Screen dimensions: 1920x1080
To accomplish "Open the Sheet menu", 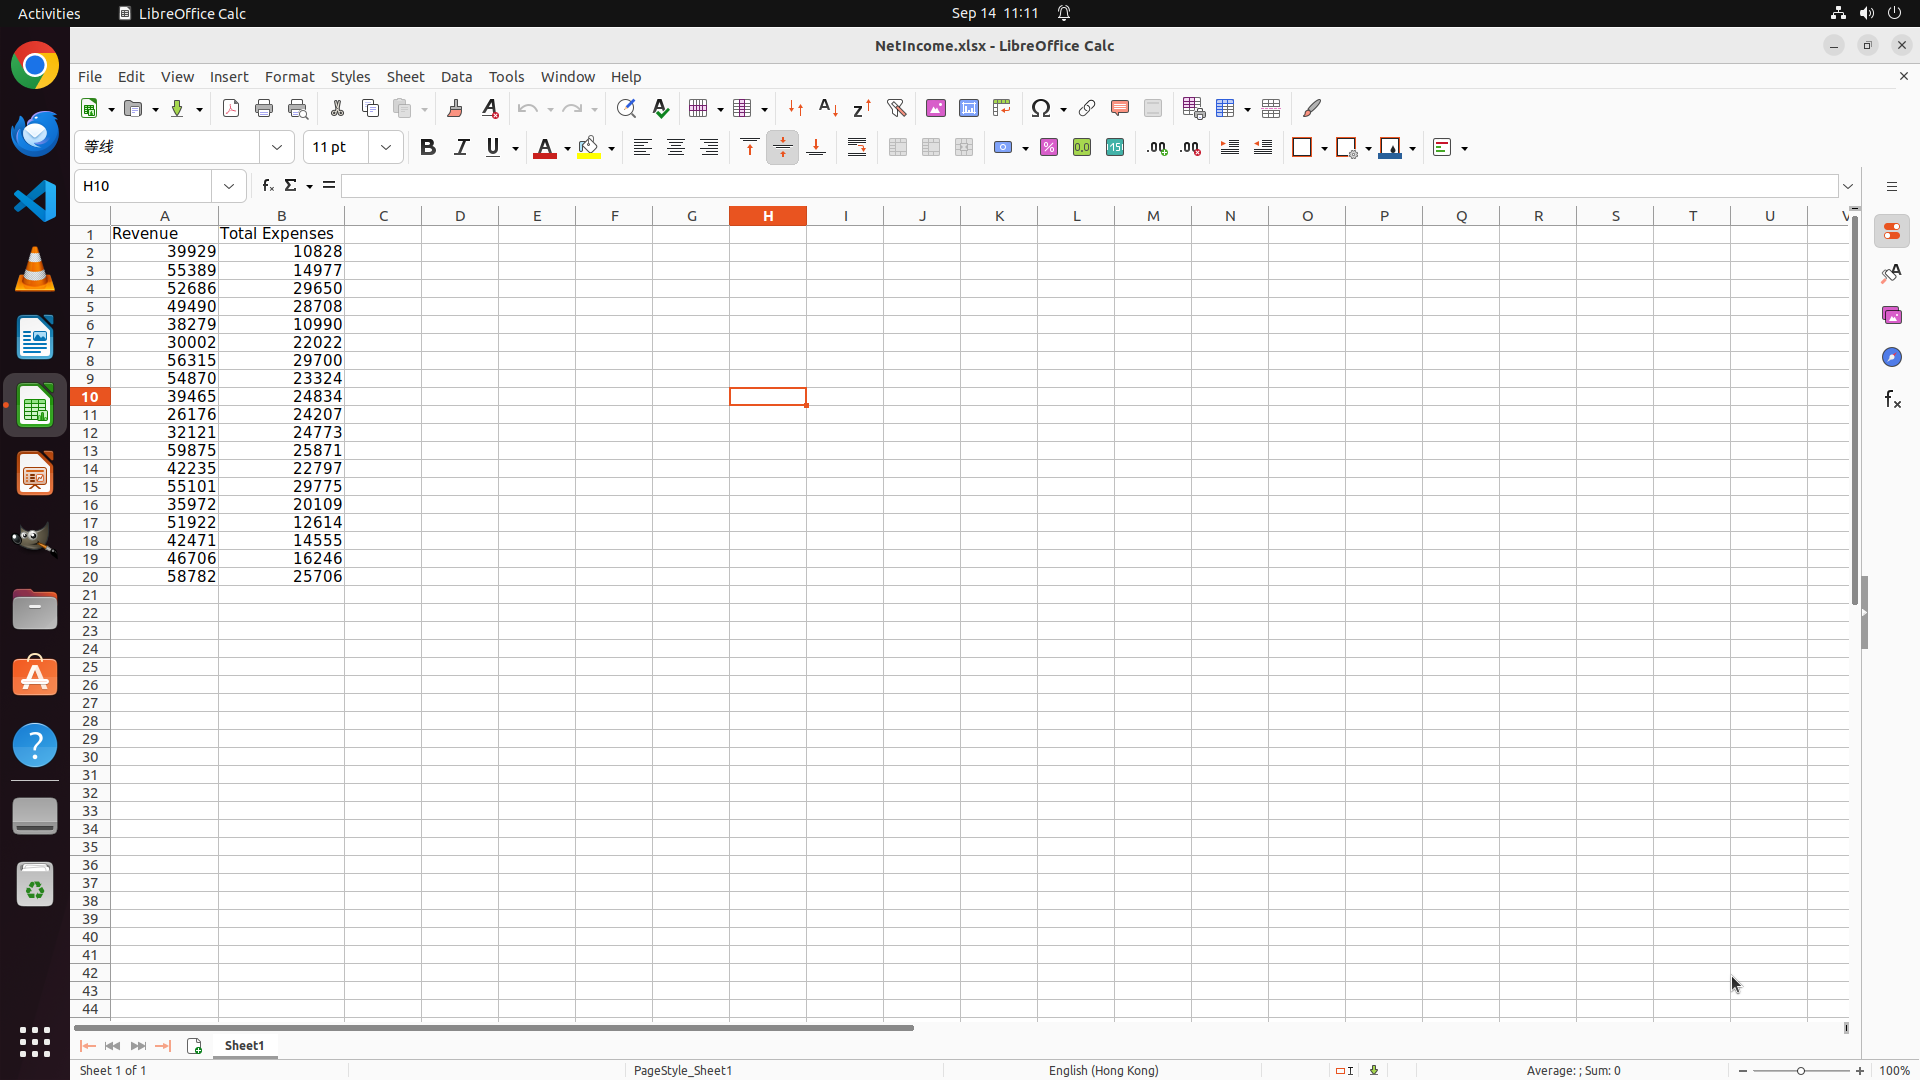I will (405, 77).
